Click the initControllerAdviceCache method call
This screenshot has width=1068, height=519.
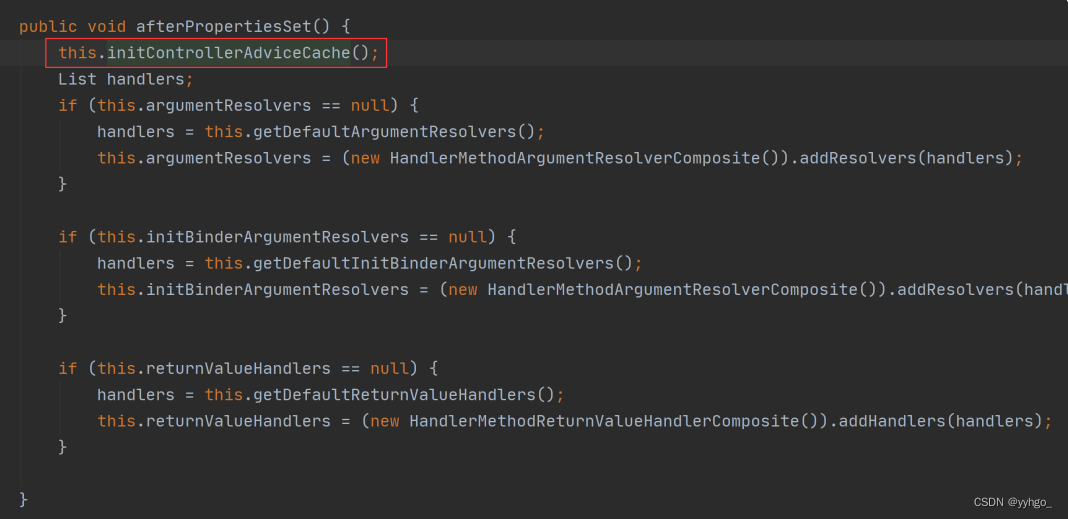[228, 53]
